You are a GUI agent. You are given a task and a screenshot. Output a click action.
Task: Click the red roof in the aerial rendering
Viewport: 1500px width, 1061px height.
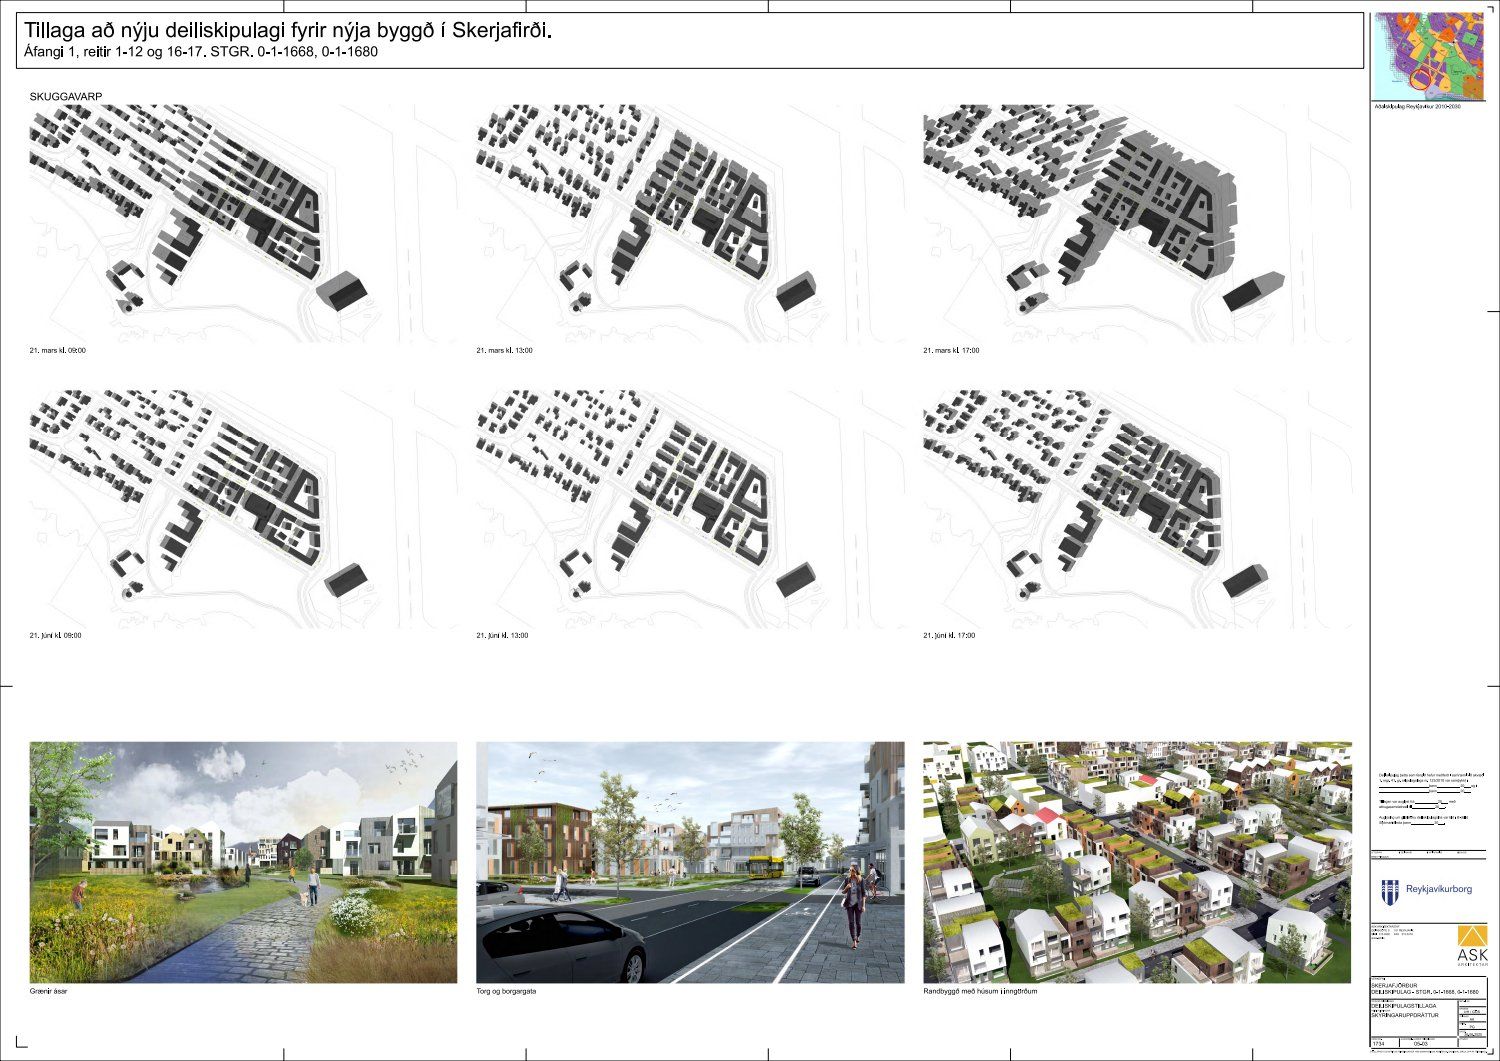coord(1043,817)
